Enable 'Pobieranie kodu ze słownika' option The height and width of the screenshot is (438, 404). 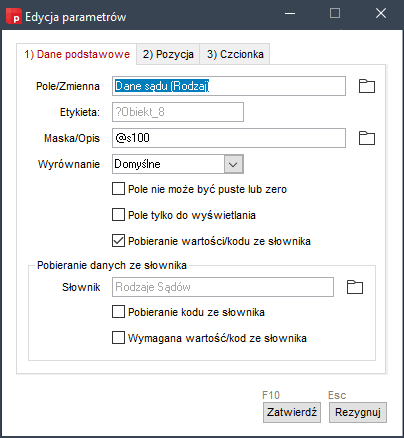click(118, 312)
